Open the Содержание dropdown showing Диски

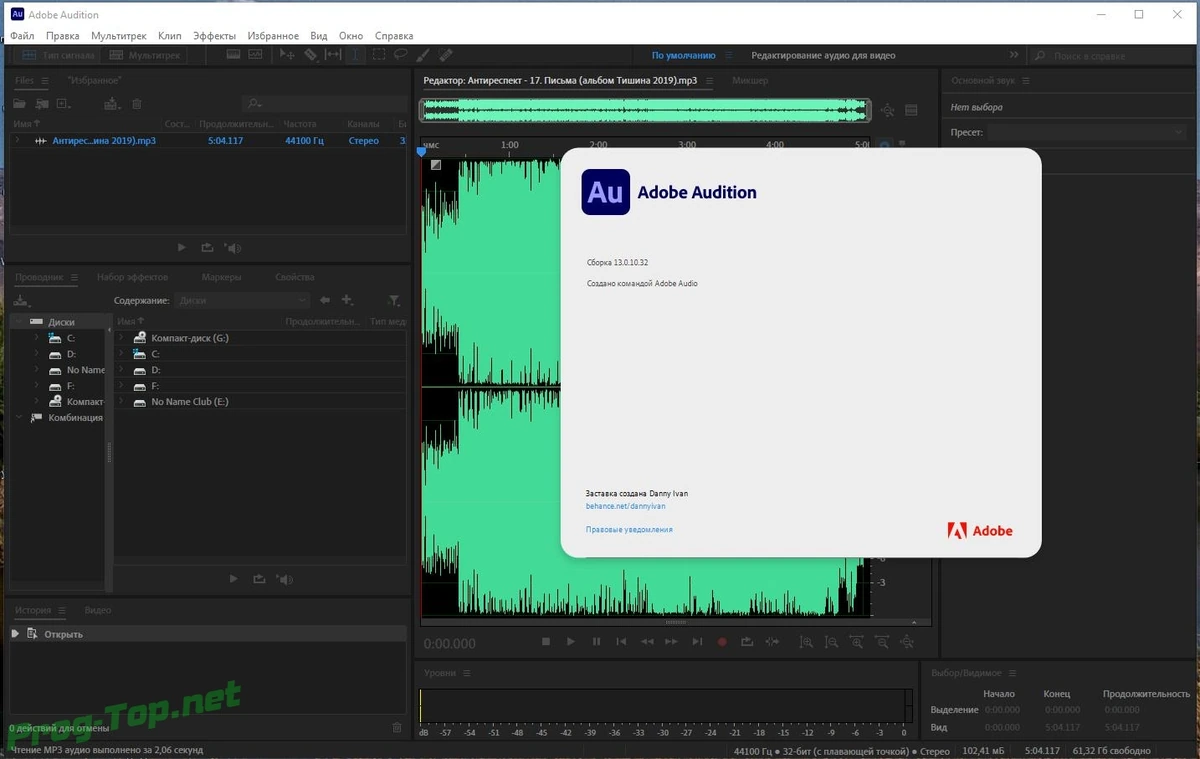coord(243,300)
